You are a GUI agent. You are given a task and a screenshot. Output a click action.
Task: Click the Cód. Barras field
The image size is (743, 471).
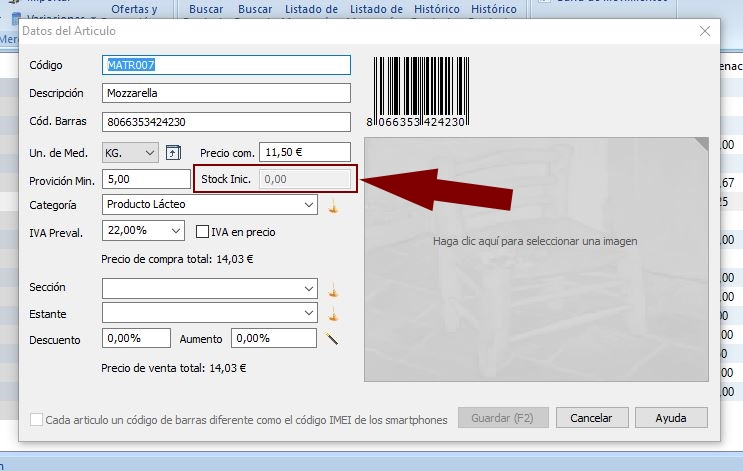[226, 122]
